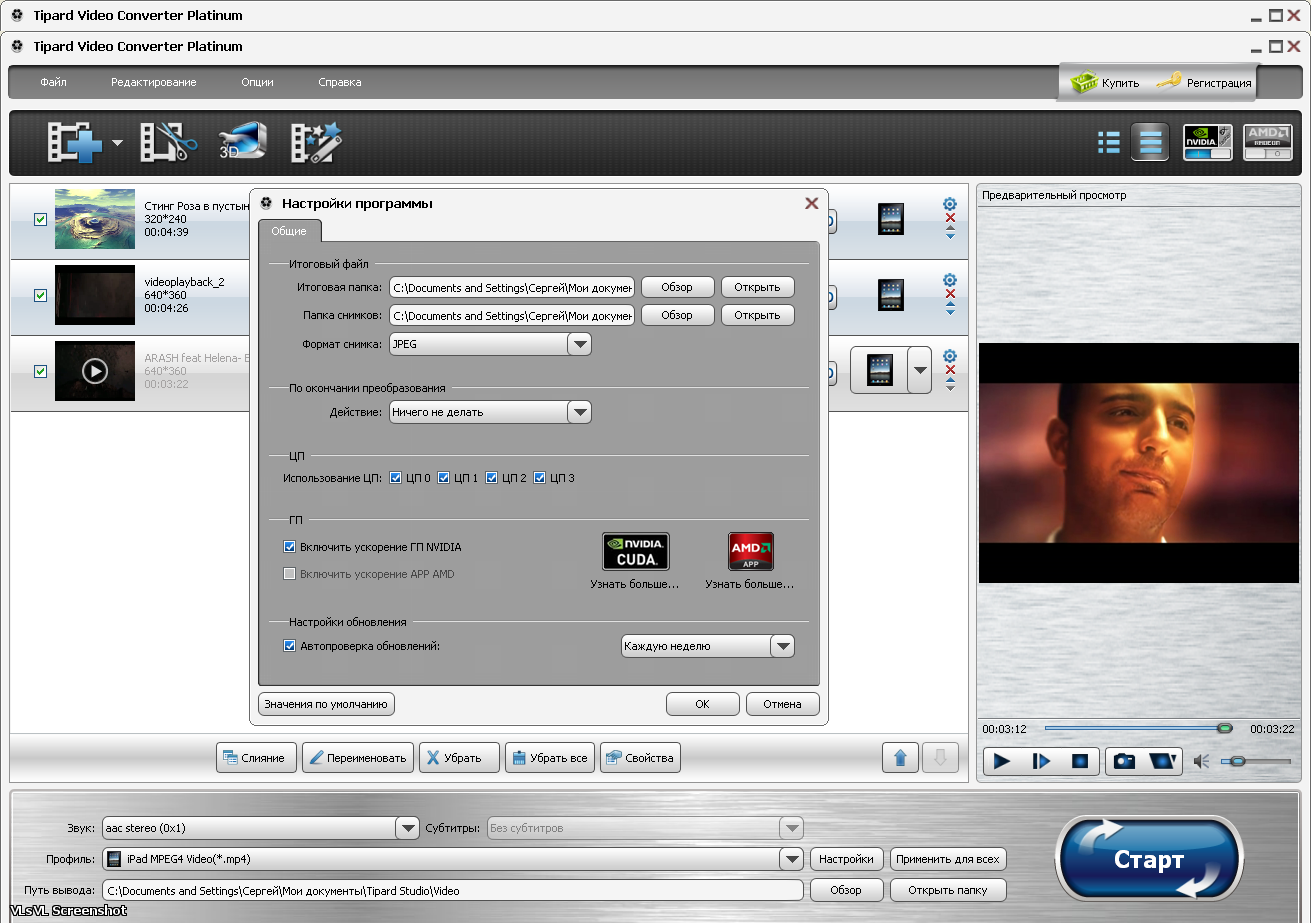Image resolution: width=1311 pixels, height=923 pixels.
Task: Expand the iPad MPEG4 profile dropdown
Action: (x=792, y=859)
